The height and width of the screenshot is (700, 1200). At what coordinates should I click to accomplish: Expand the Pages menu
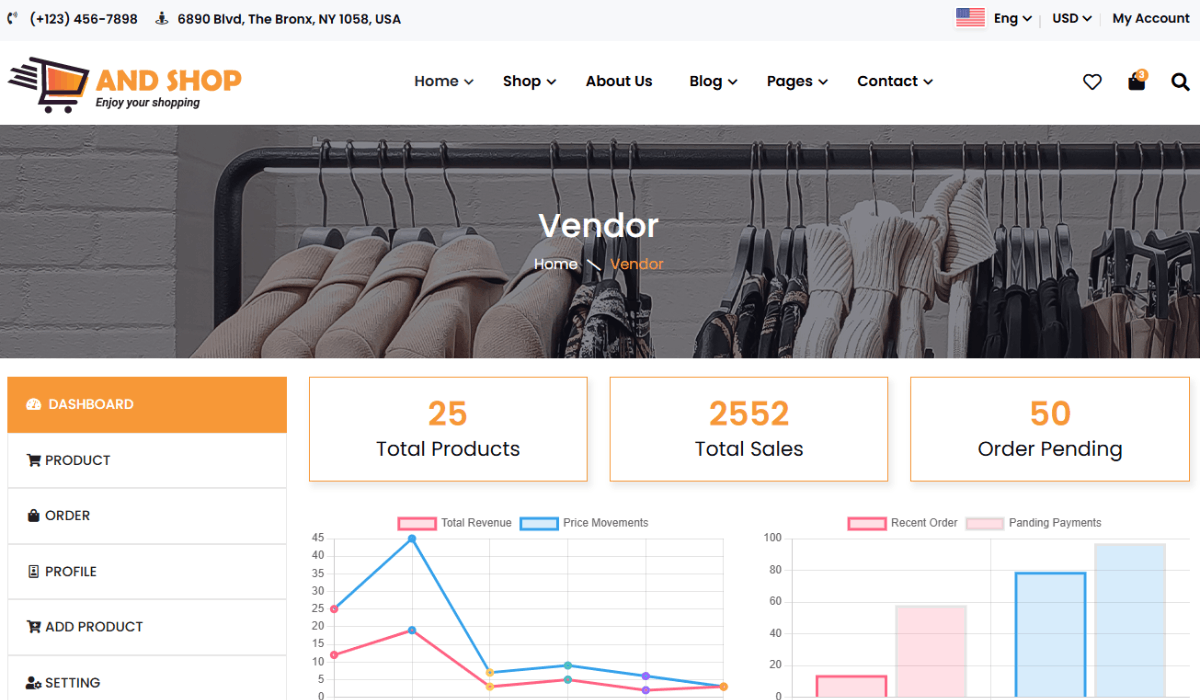point(797,82)
